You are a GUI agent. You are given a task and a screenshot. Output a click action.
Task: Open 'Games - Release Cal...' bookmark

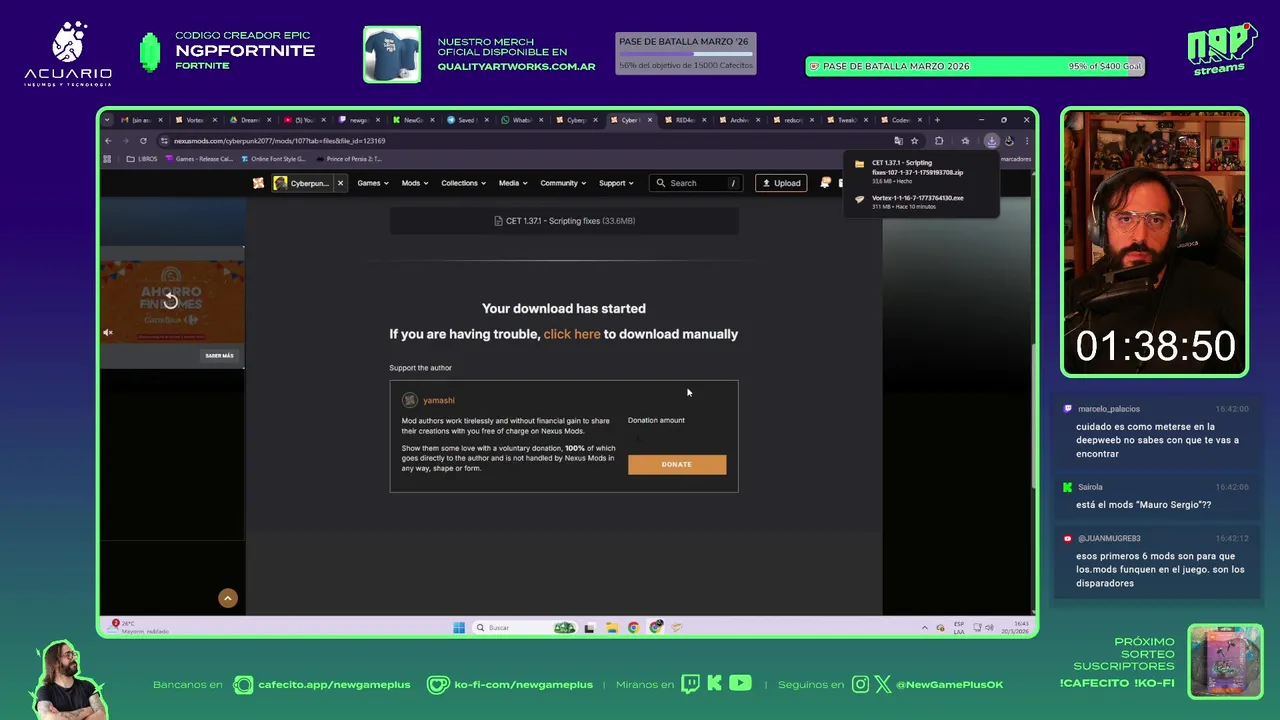(x=199, y=159)
